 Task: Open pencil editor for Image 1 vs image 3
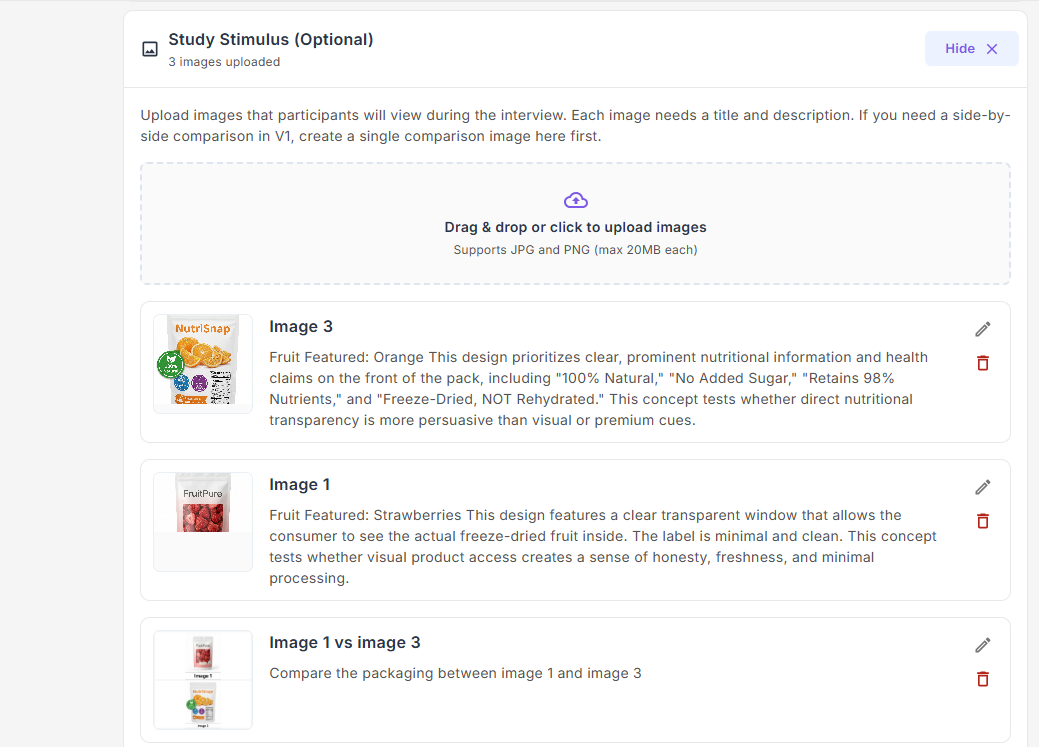[983, 645]
